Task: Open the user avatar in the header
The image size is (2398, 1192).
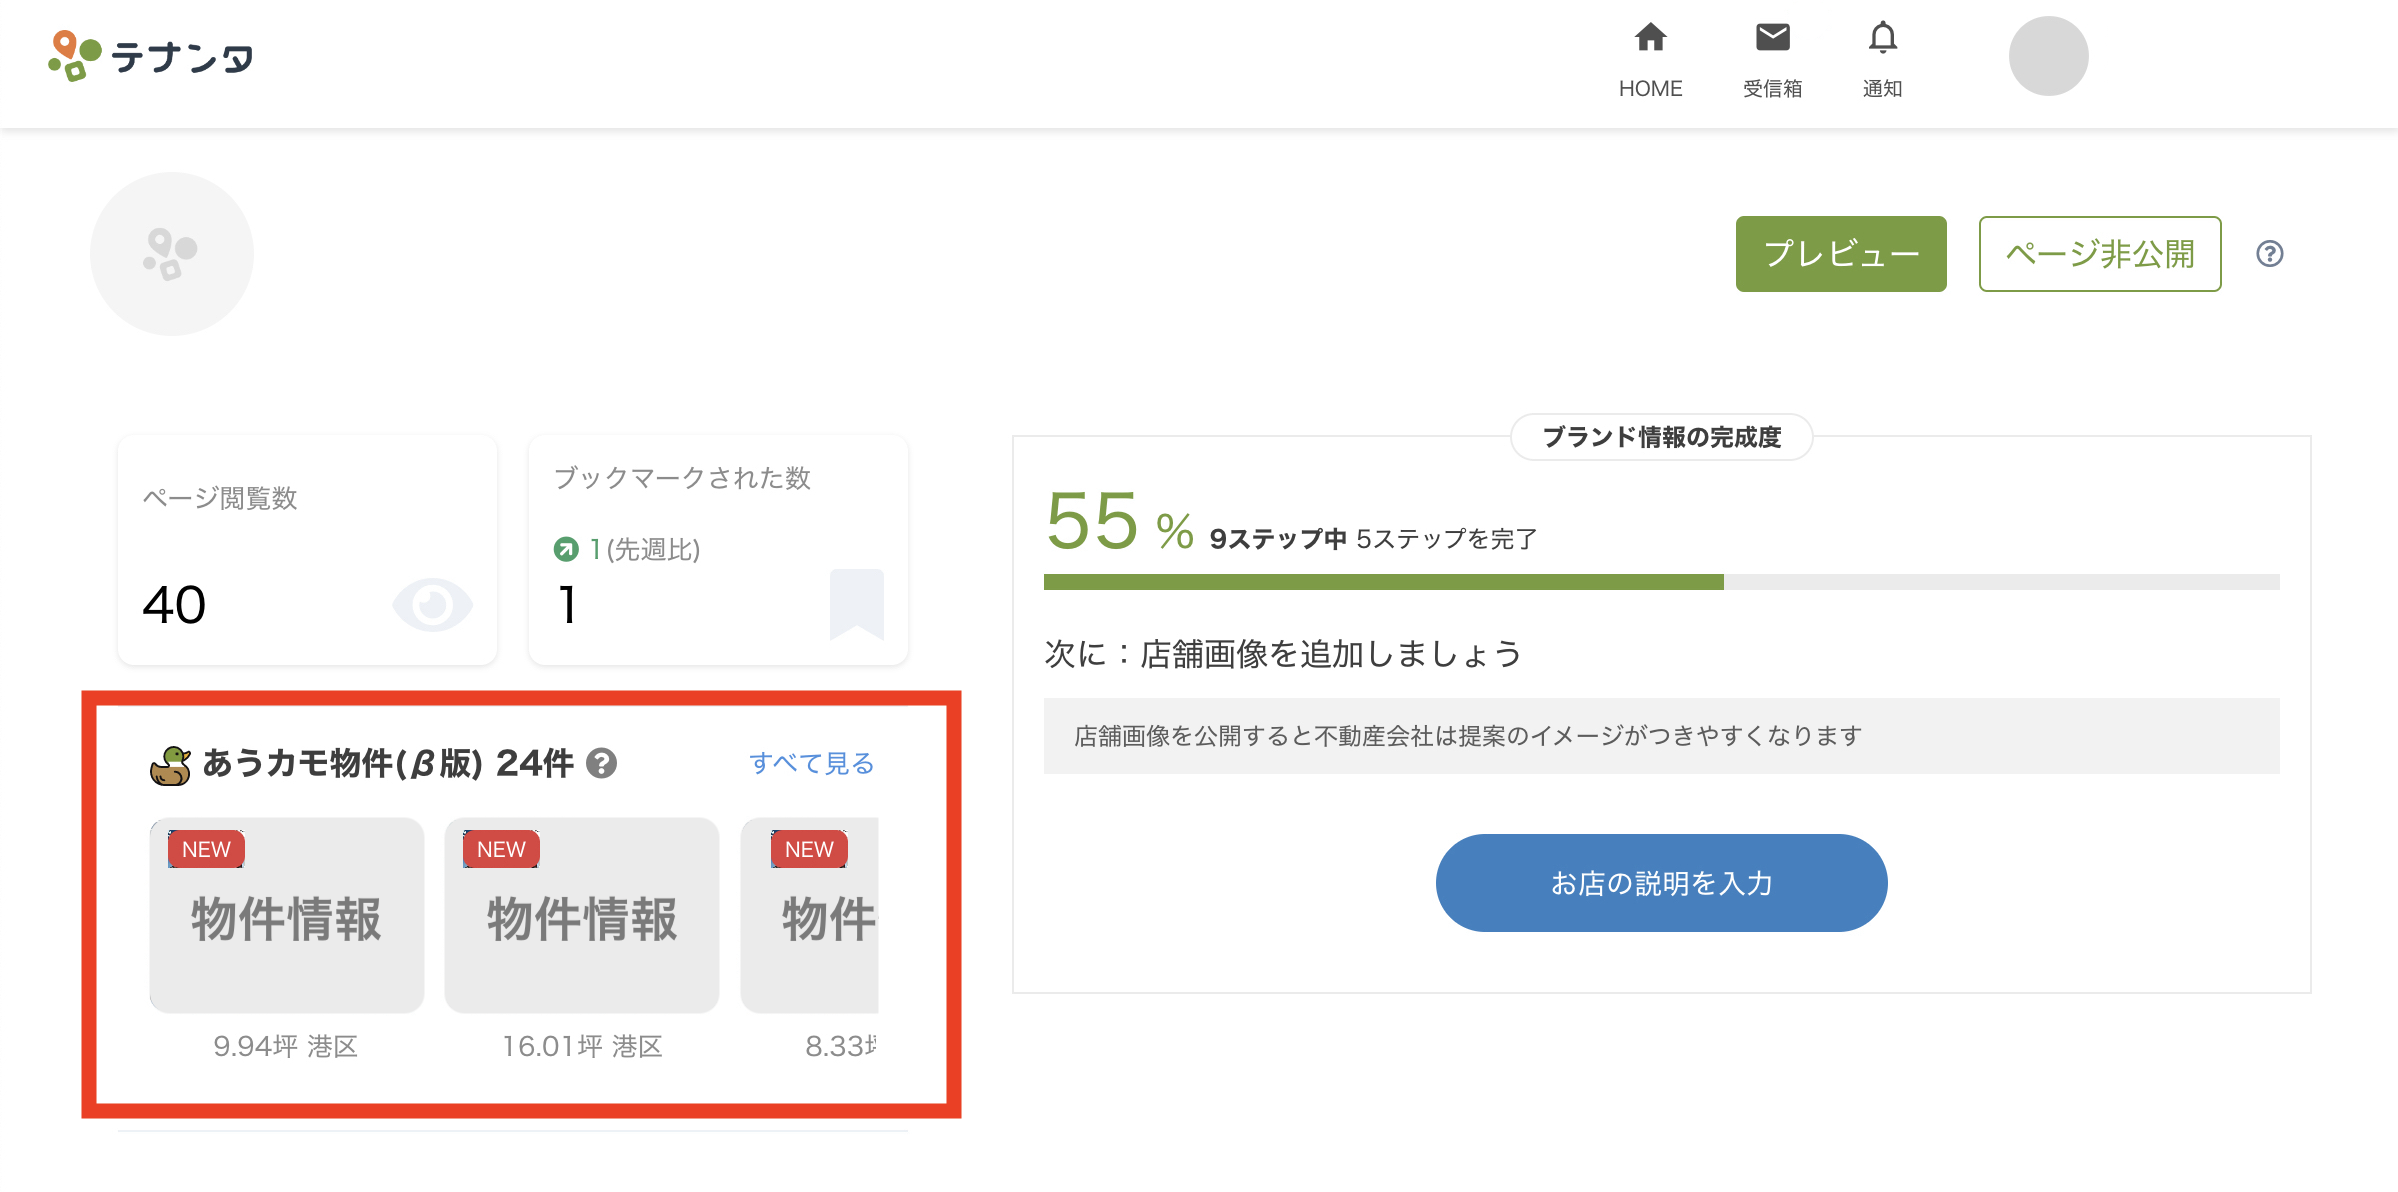Action: (x=2048, y=56)
